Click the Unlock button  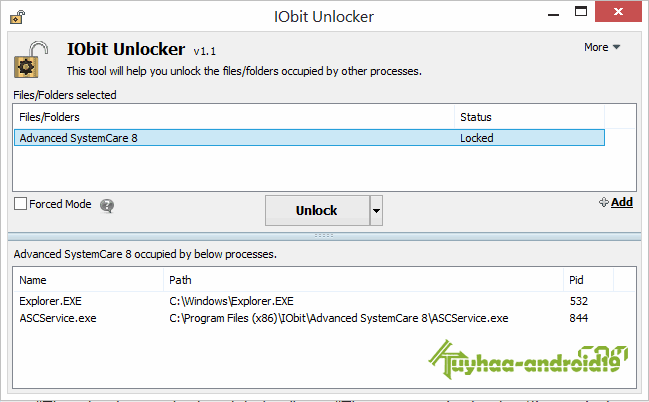click(x=317, y=210)
